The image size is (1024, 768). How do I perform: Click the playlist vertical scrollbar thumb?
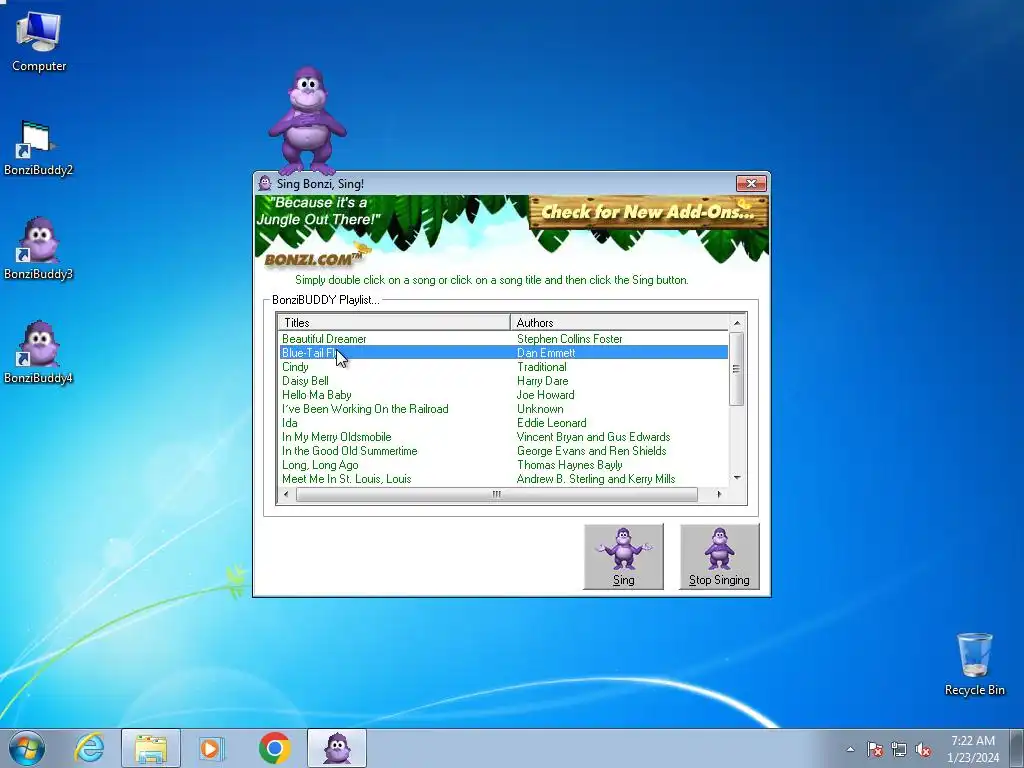coord(737,369)
